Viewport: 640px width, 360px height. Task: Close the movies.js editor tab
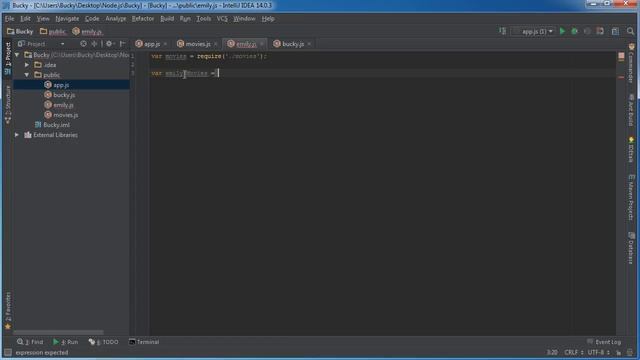pyautogui.click(x=216, y=44)
